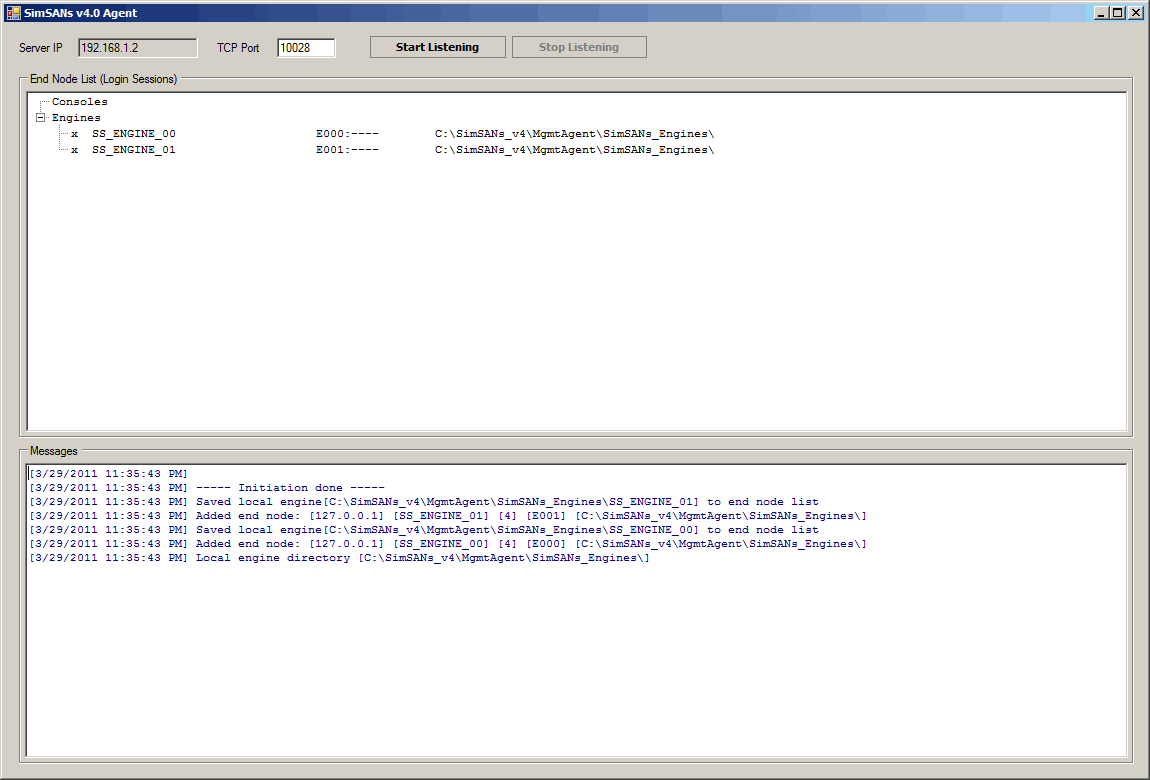
Task: Select SS_ENGINE_00 in the end node list
Action: [x=133, y=134]
